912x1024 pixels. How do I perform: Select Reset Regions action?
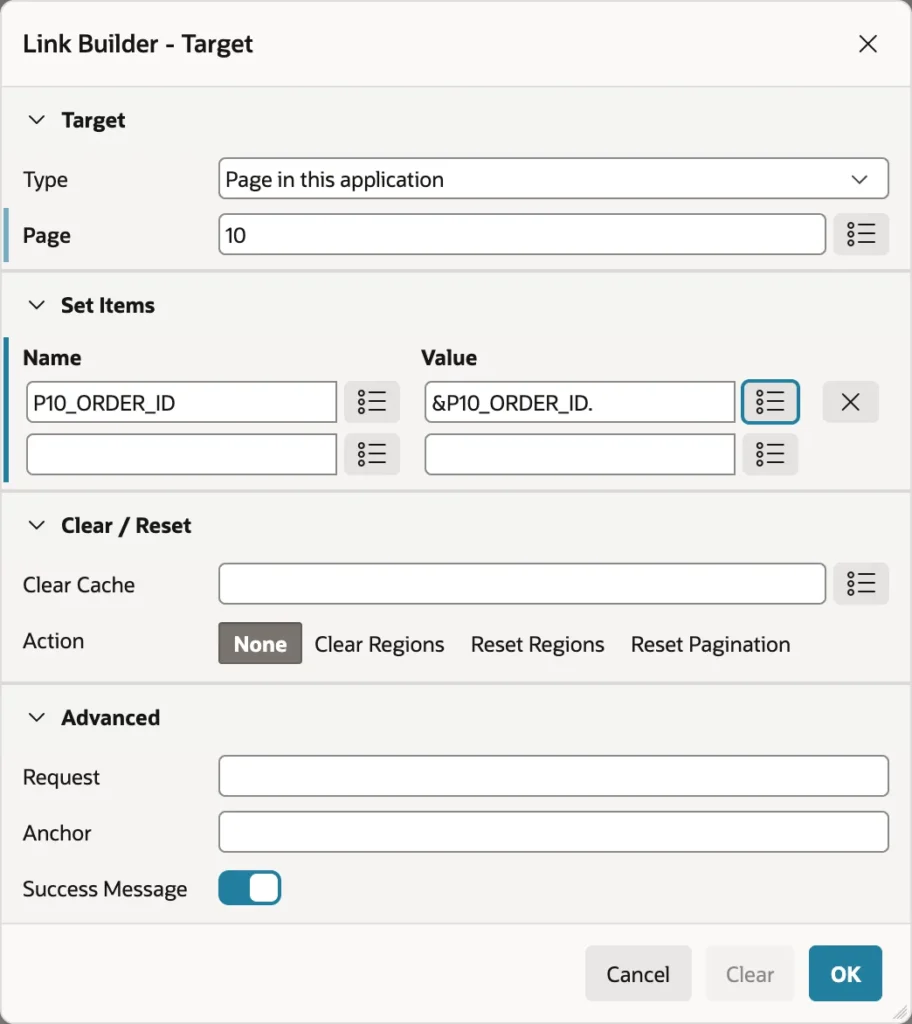click(x=537, y=645)
